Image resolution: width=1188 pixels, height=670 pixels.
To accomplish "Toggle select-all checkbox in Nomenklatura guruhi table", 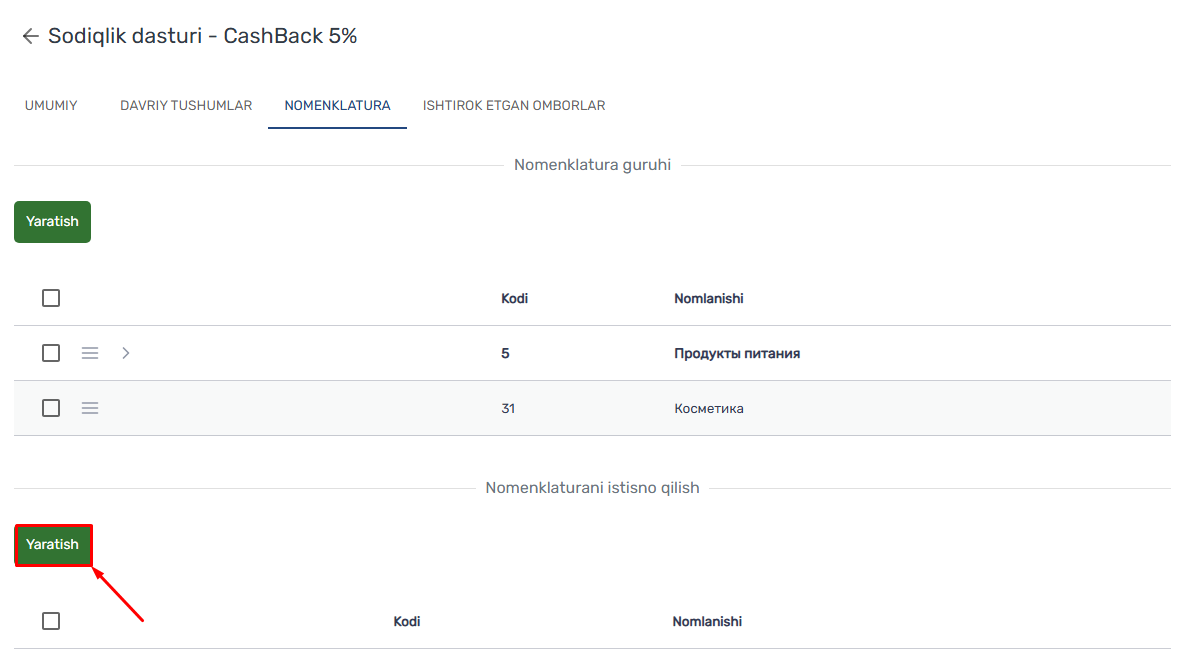I will [x=51, y=298].
